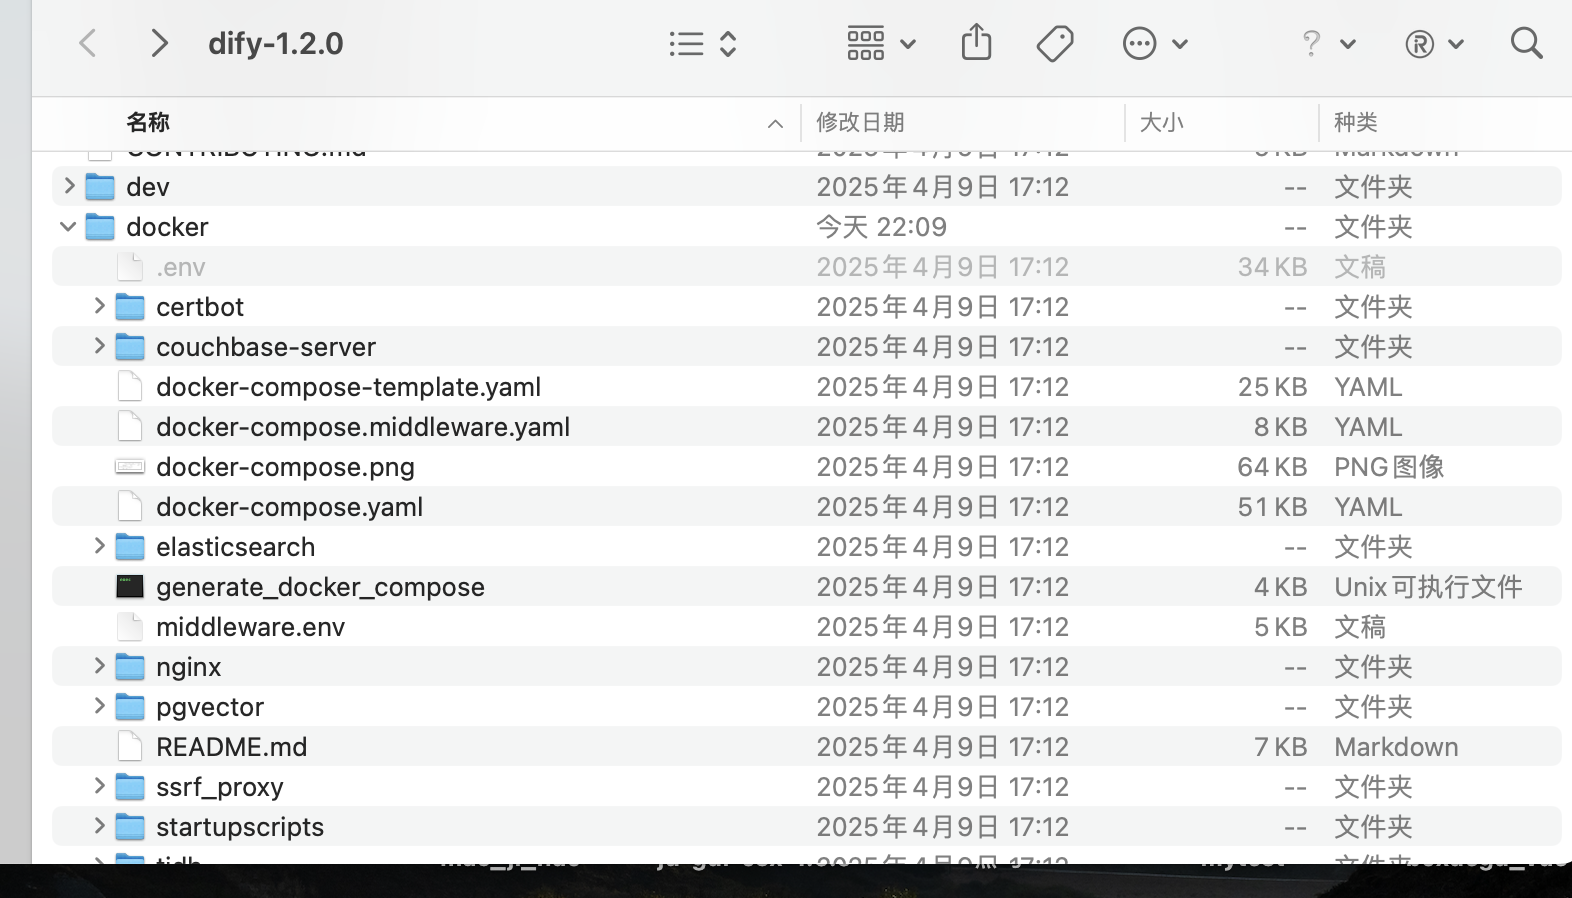
Task: Select the folder name elasticsearch
Action: (x=235, y=547)
